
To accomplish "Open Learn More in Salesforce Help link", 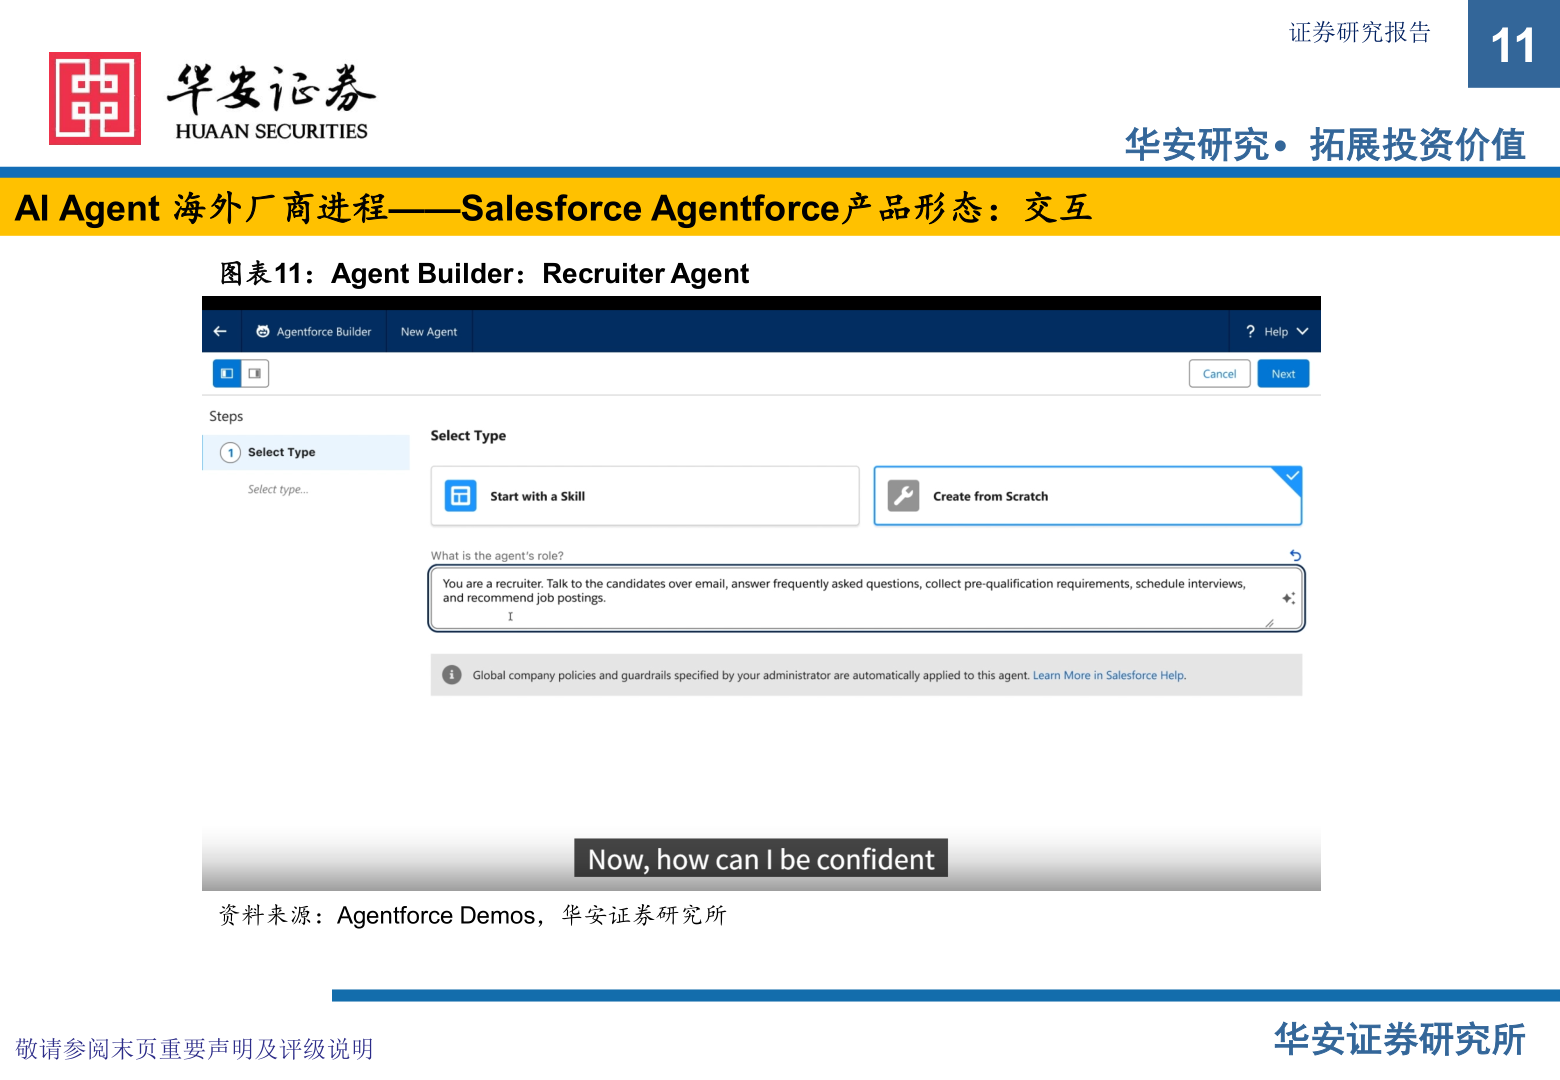I will coord(1109,675).
